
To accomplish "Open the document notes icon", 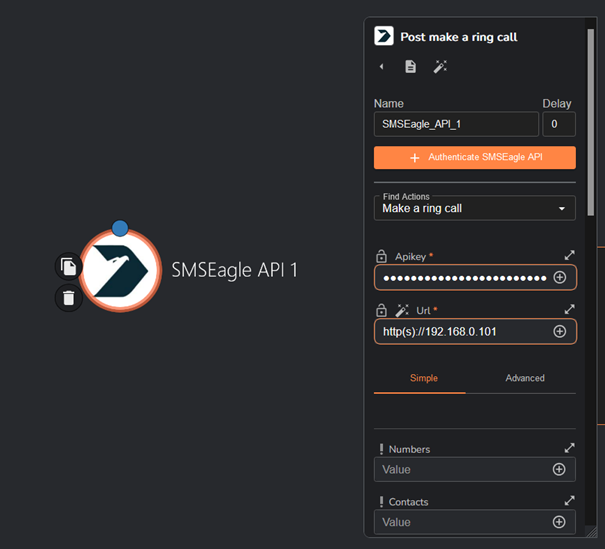I will [x=411, y=66].
